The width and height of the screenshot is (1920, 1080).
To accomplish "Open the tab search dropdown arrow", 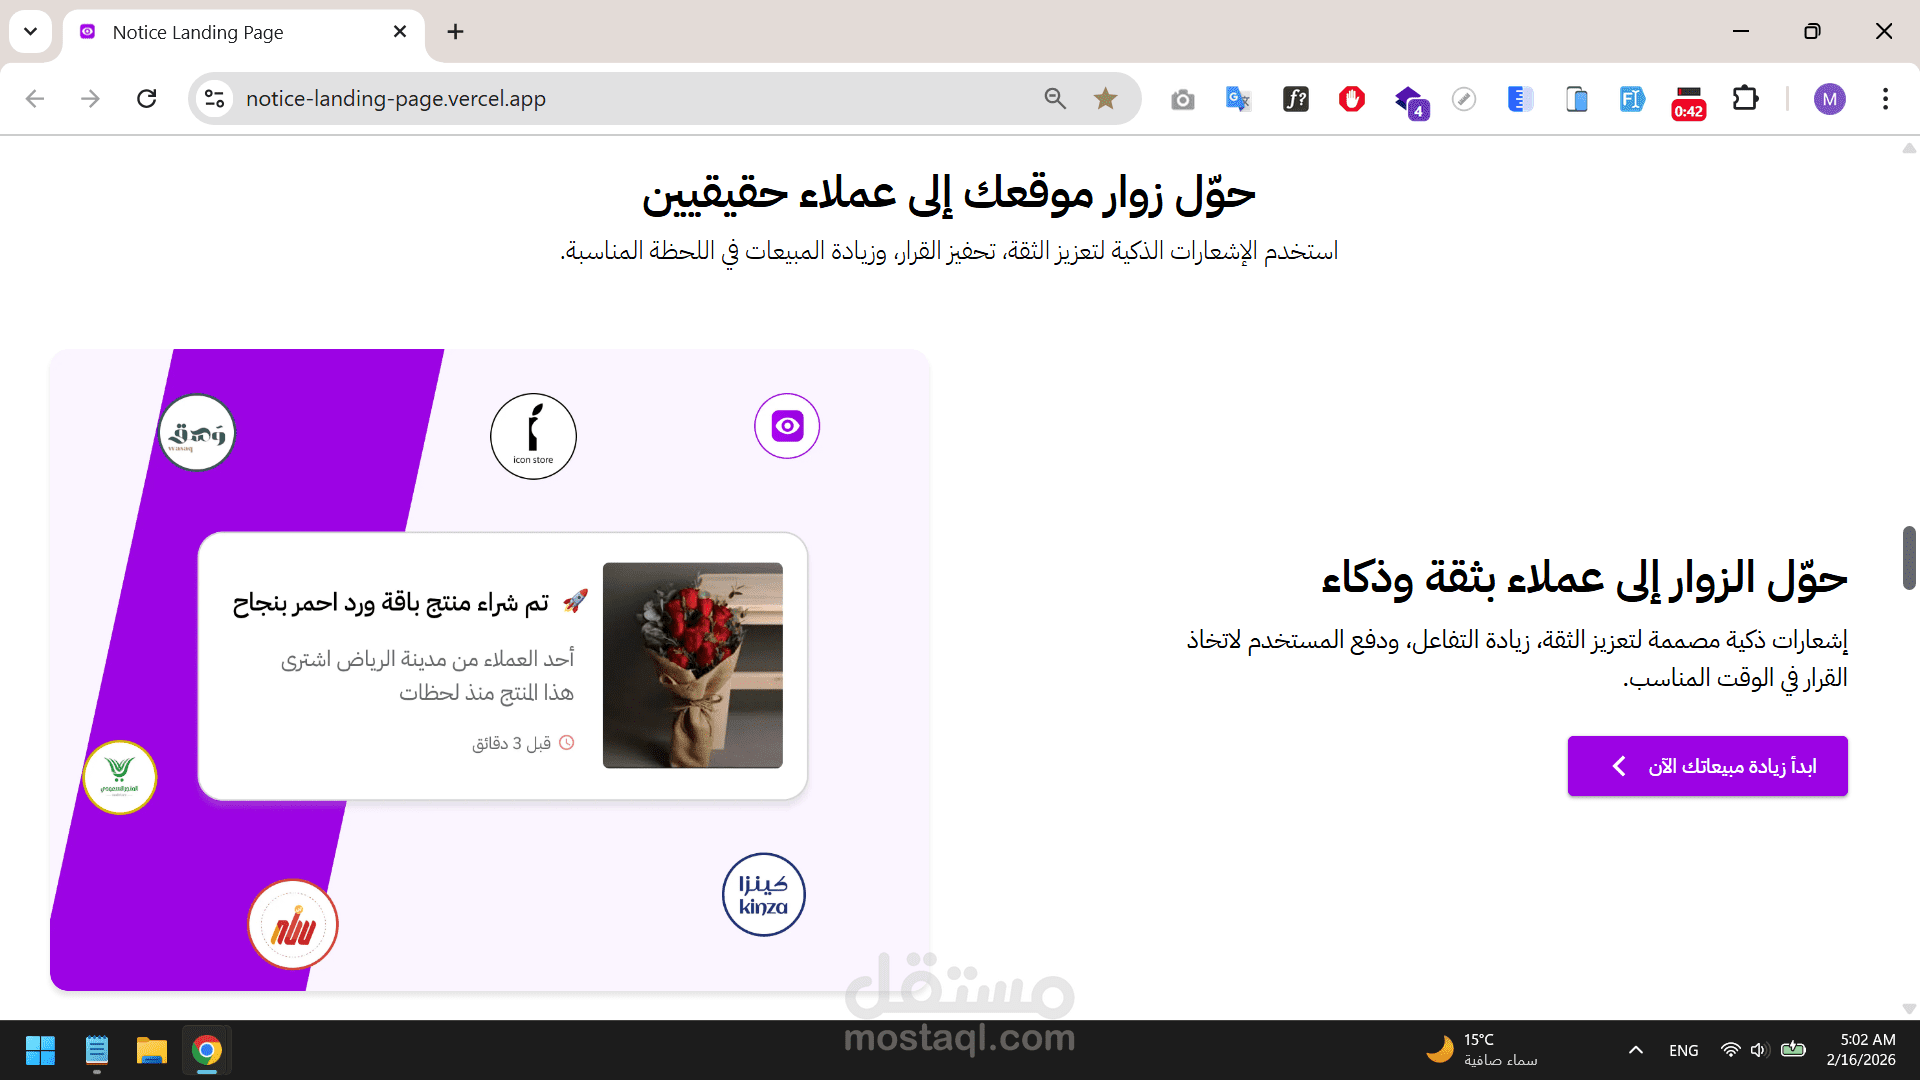I will 31,32.
